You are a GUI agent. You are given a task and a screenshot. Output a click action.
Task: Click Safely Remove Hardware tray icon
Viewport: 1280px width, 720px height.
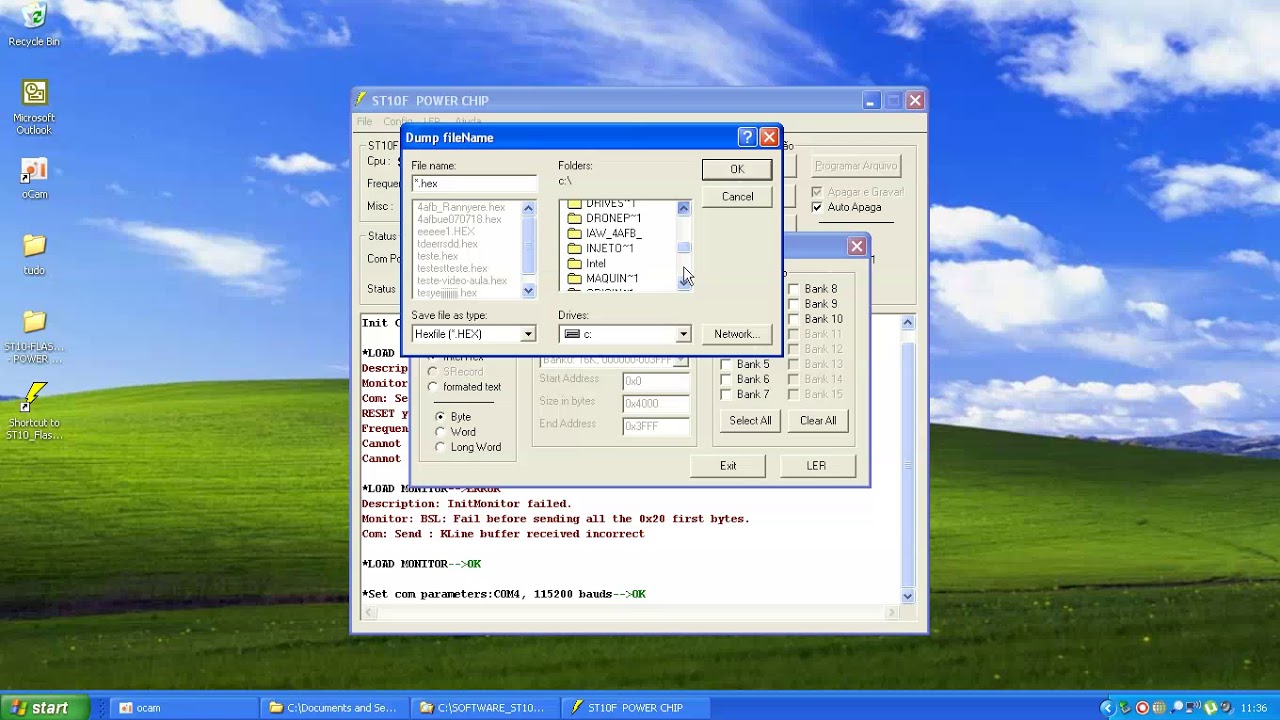[1125, 708]
